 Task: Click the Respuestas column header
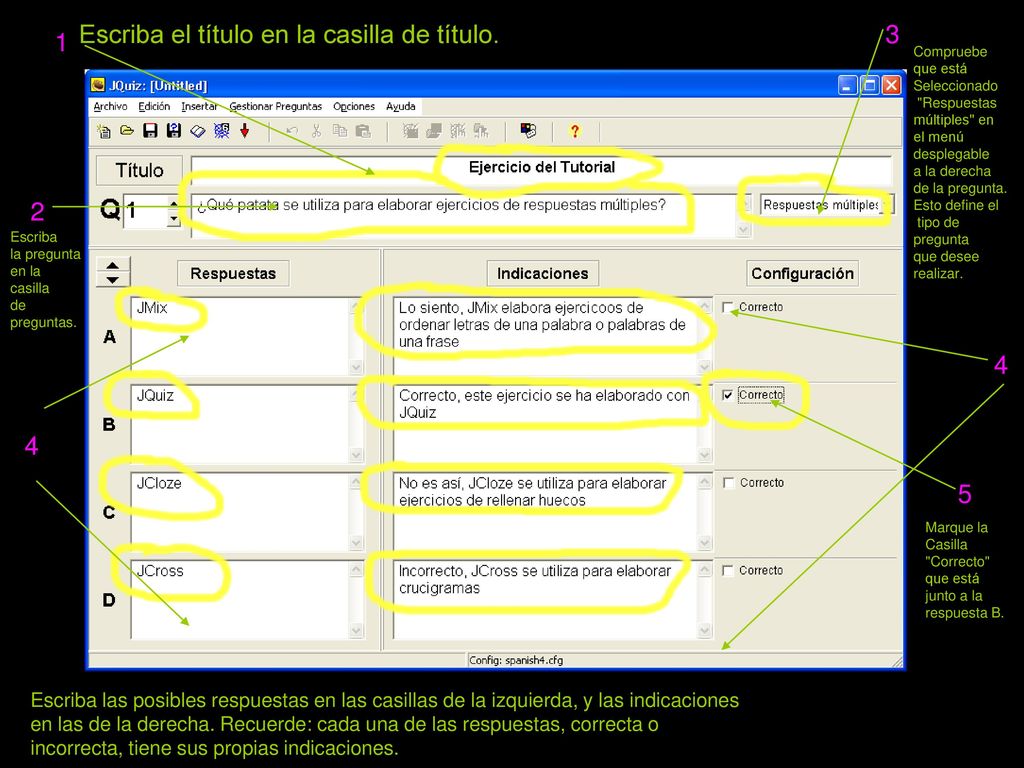(233, 274)
